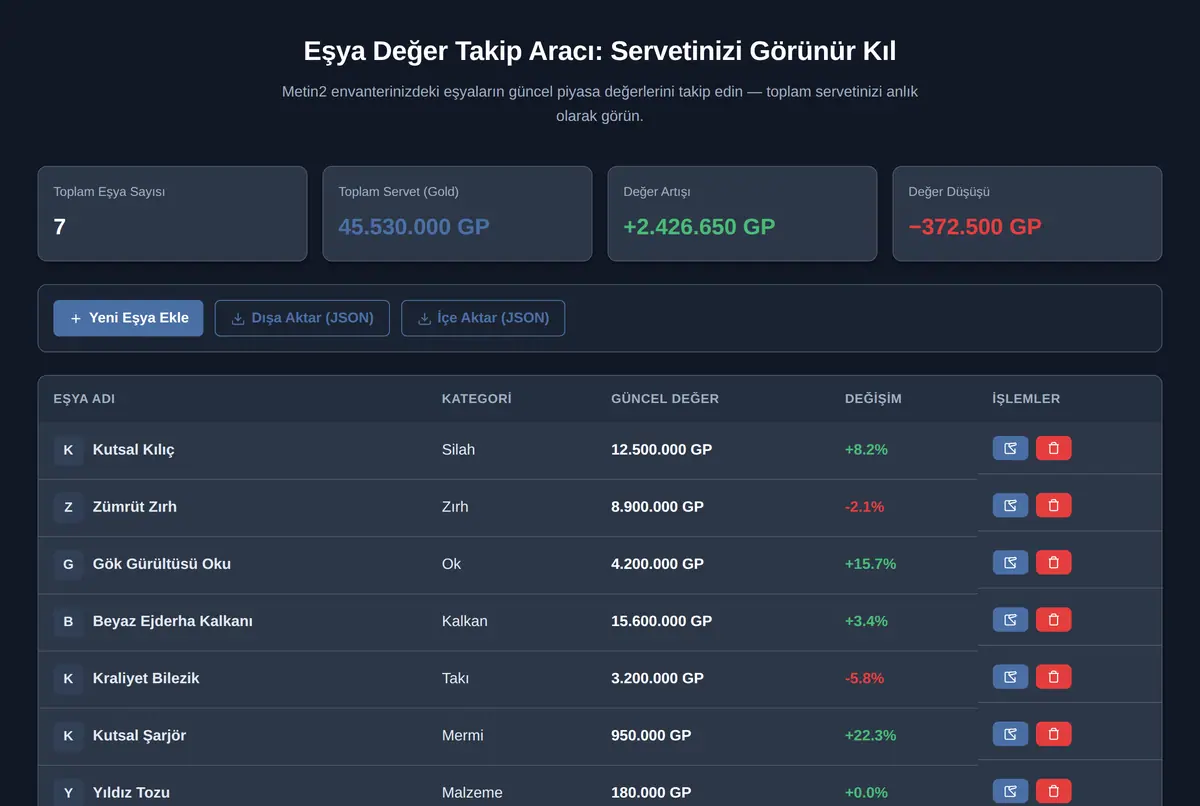Edit the Kutsal Şarjör item
Viewport: 1200px width, 806px height.
tap(1010, 734)
